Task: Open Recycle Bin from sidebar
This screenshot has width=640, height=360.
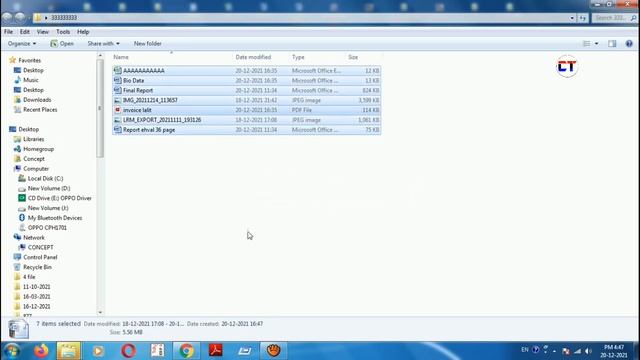Action: [x=37, y=267]
